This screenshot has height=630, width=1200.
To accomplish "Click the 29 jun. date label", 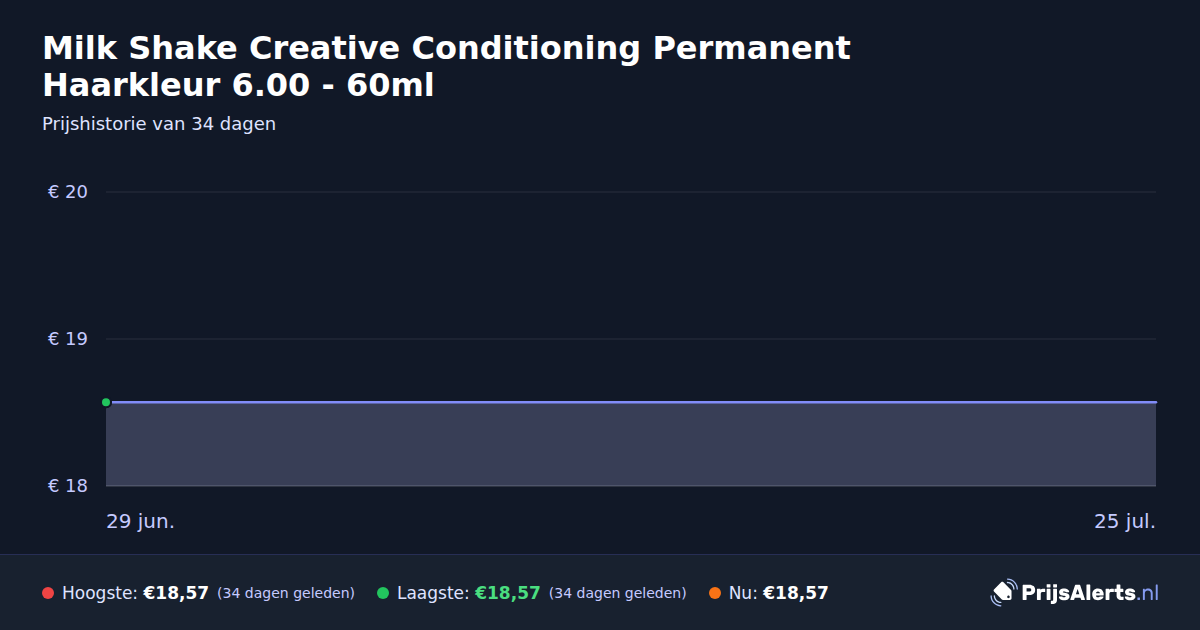I will (x=141, y=521).
